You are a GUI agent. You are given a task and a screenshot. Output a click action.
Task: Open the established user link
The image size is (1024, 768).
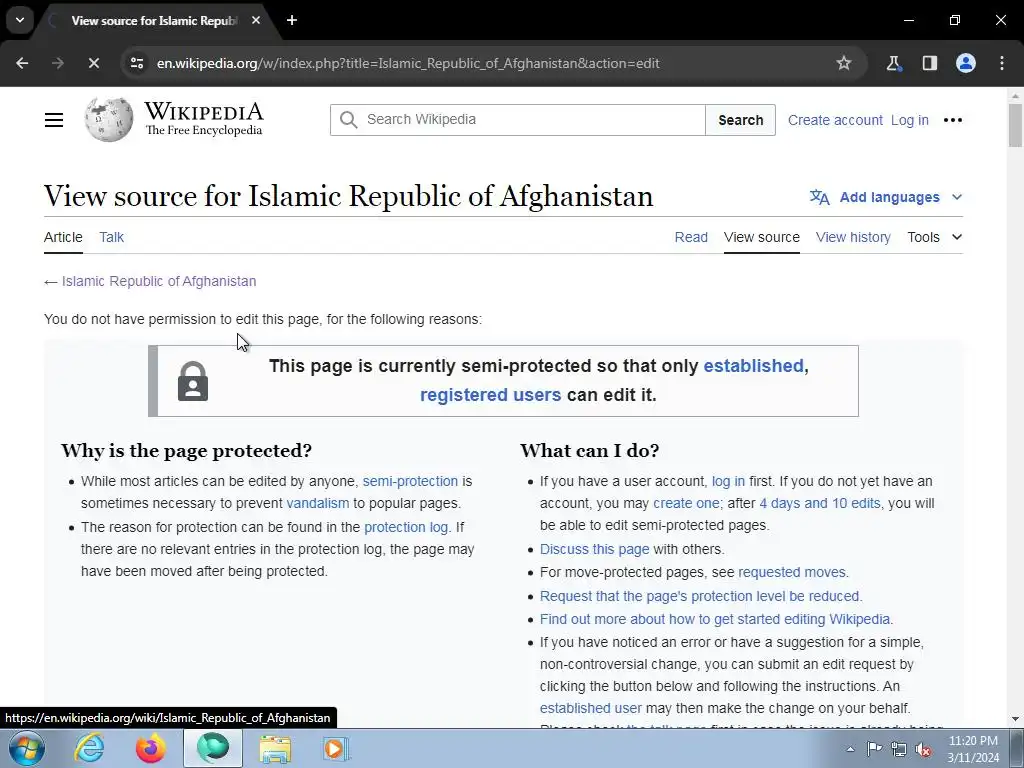click(590, 708)
